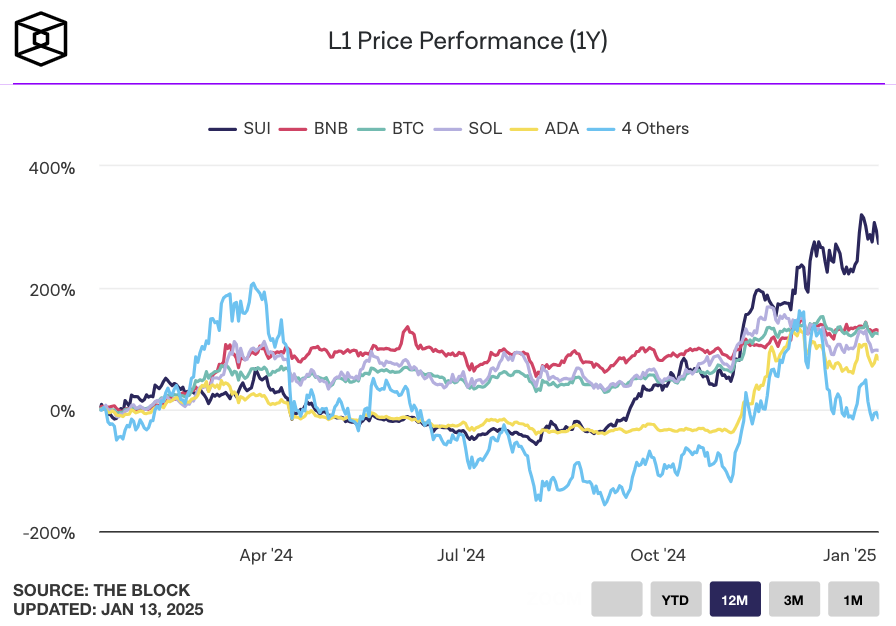Hide the ADA legend series
Image resolution: width=896 pixels, height=626 pixels.
(545, 128)
